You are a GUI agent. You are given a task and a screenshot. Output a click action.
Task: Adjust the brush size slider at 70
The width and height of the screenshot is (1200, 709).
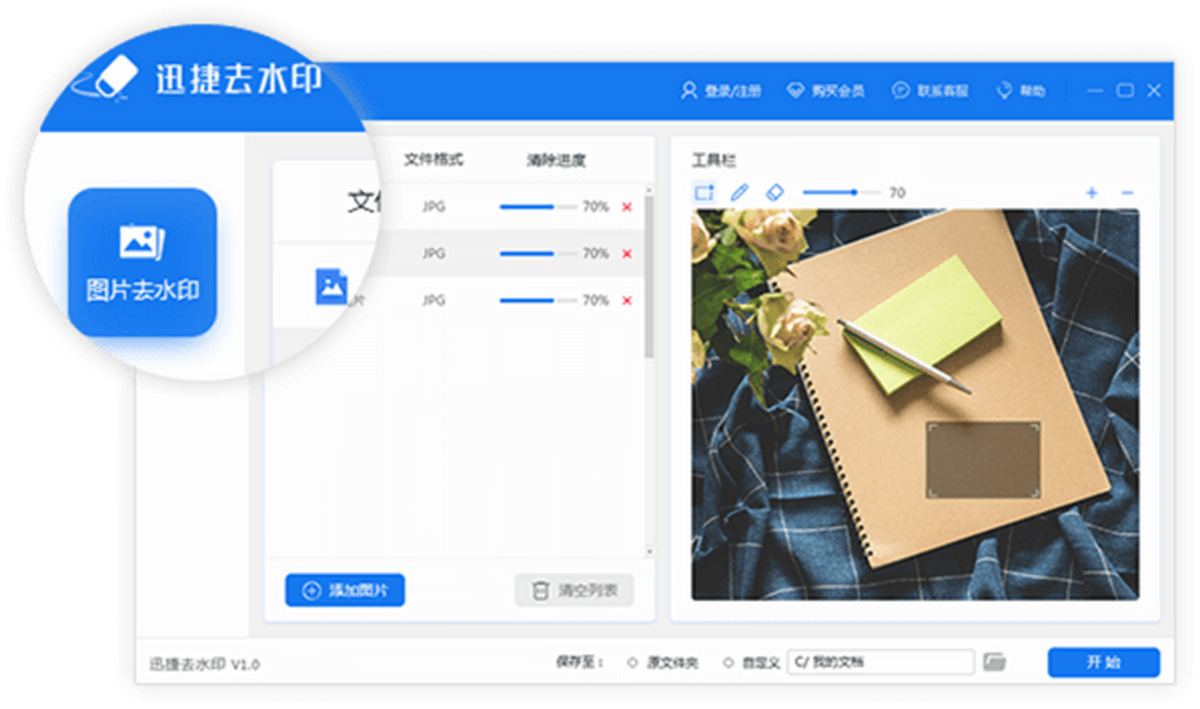[853, 192]
